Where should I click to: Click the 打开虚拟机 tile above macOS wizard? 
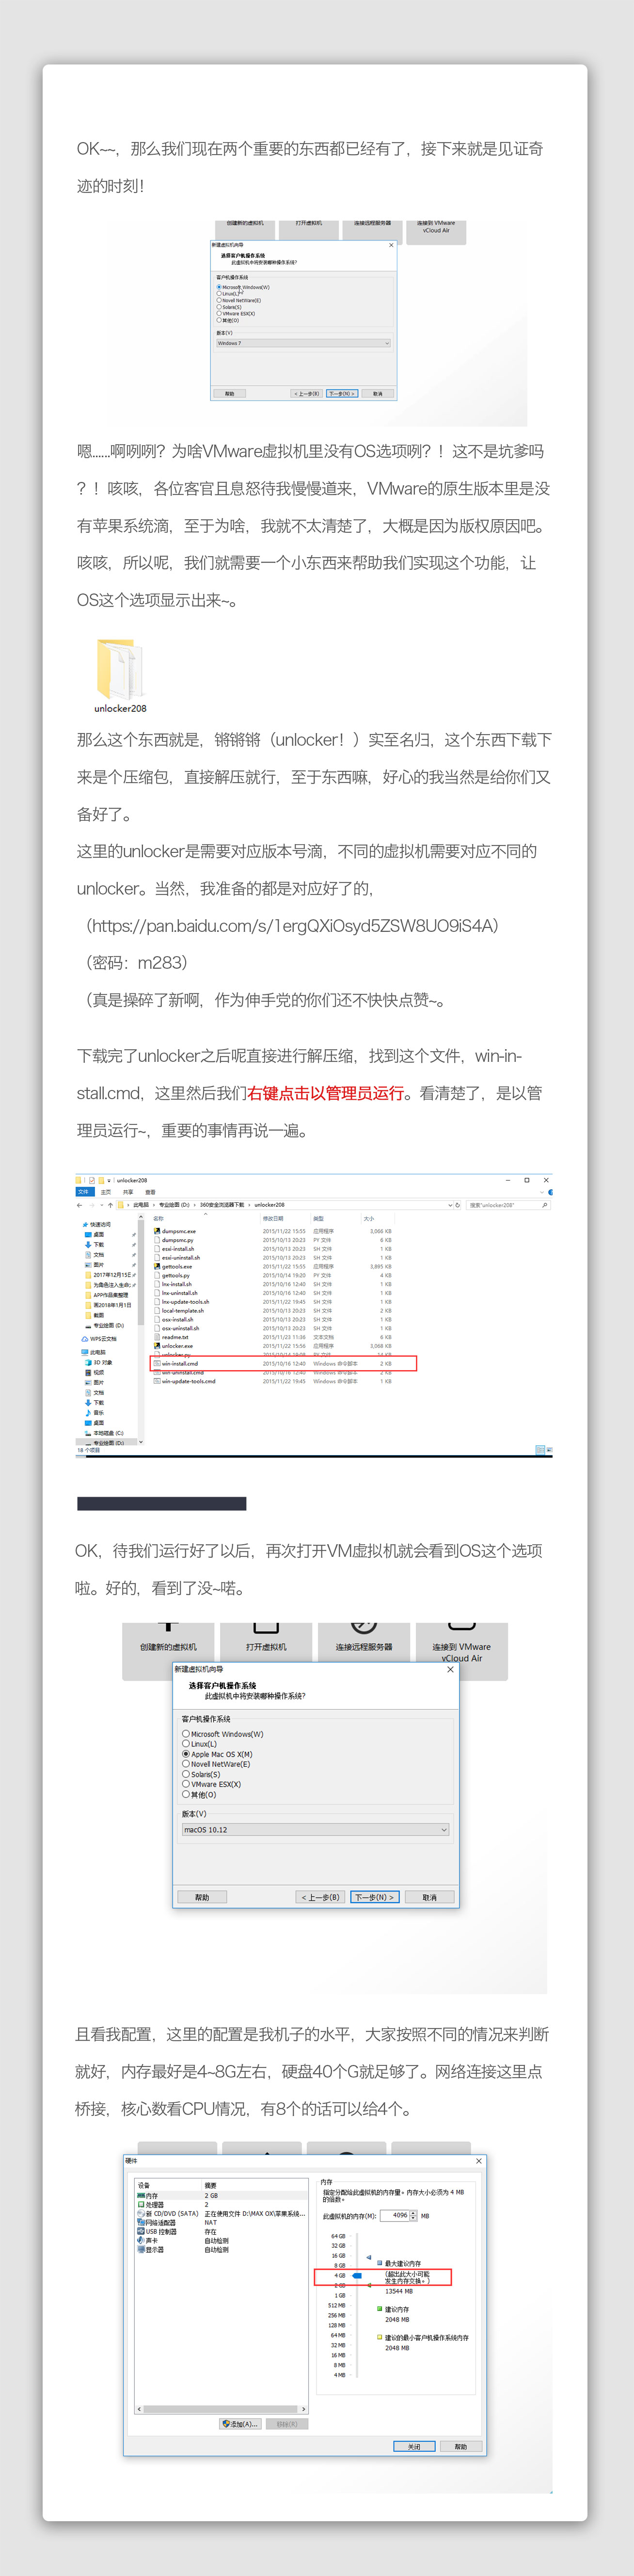[x=266, y=1647]
